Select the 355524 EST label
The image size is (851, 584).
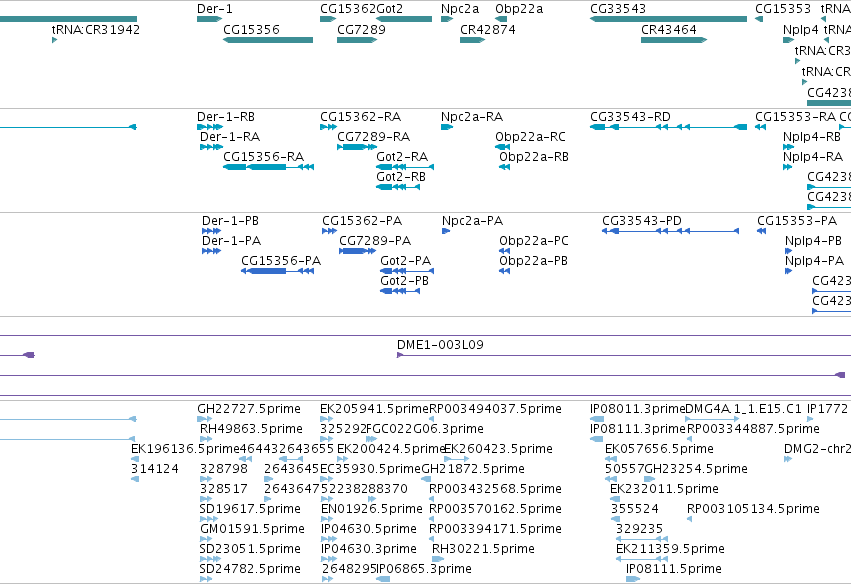pos(634,509)
